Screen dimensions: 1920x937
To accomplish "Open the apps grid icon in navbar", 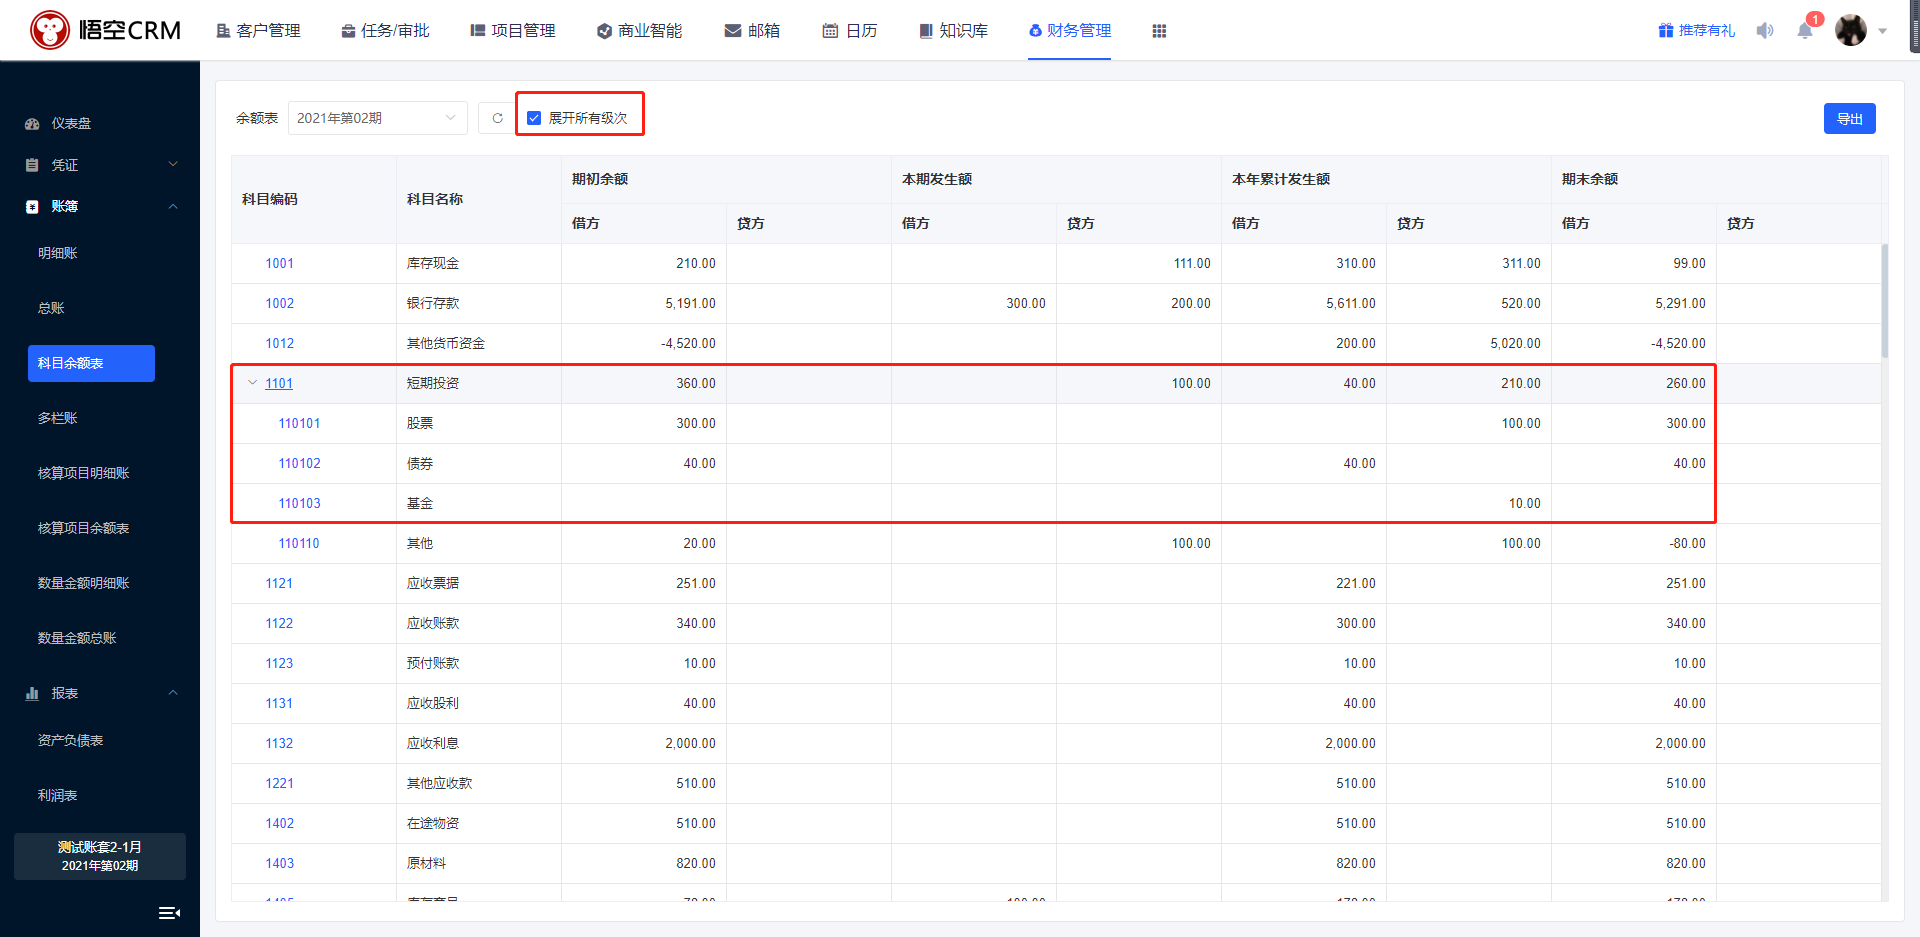I will (1159, 31).
